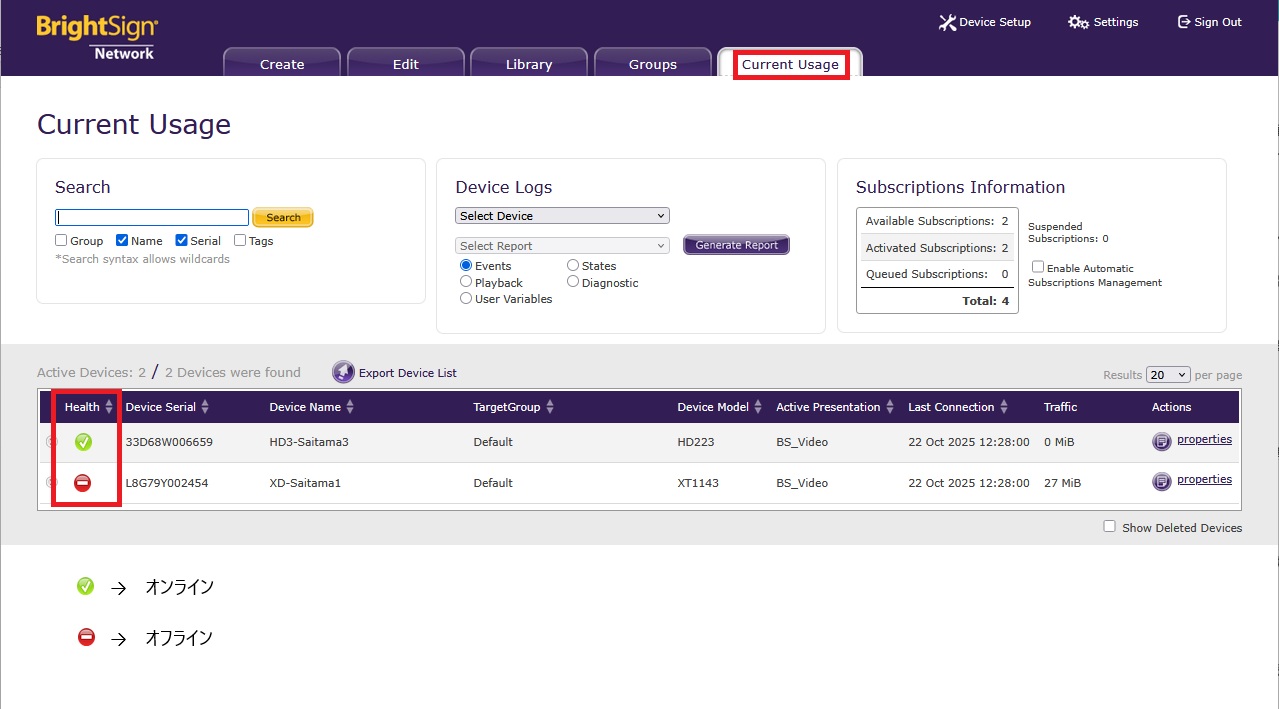Click properties icon for HD3-Saitama3 row
The height and width of the screenshot is (709, 1279).
(1161, 441)
